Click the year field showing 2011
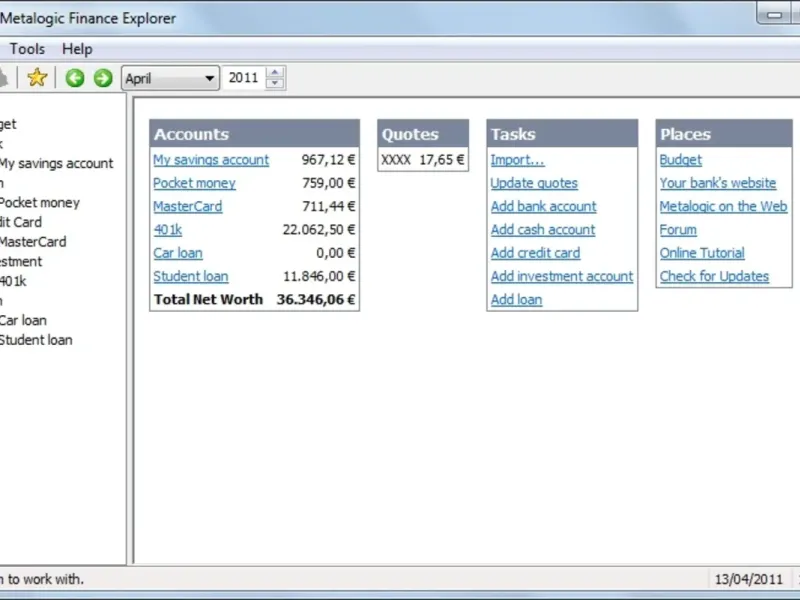This screenshot has width=800, height=600. (x=244, y=78)
